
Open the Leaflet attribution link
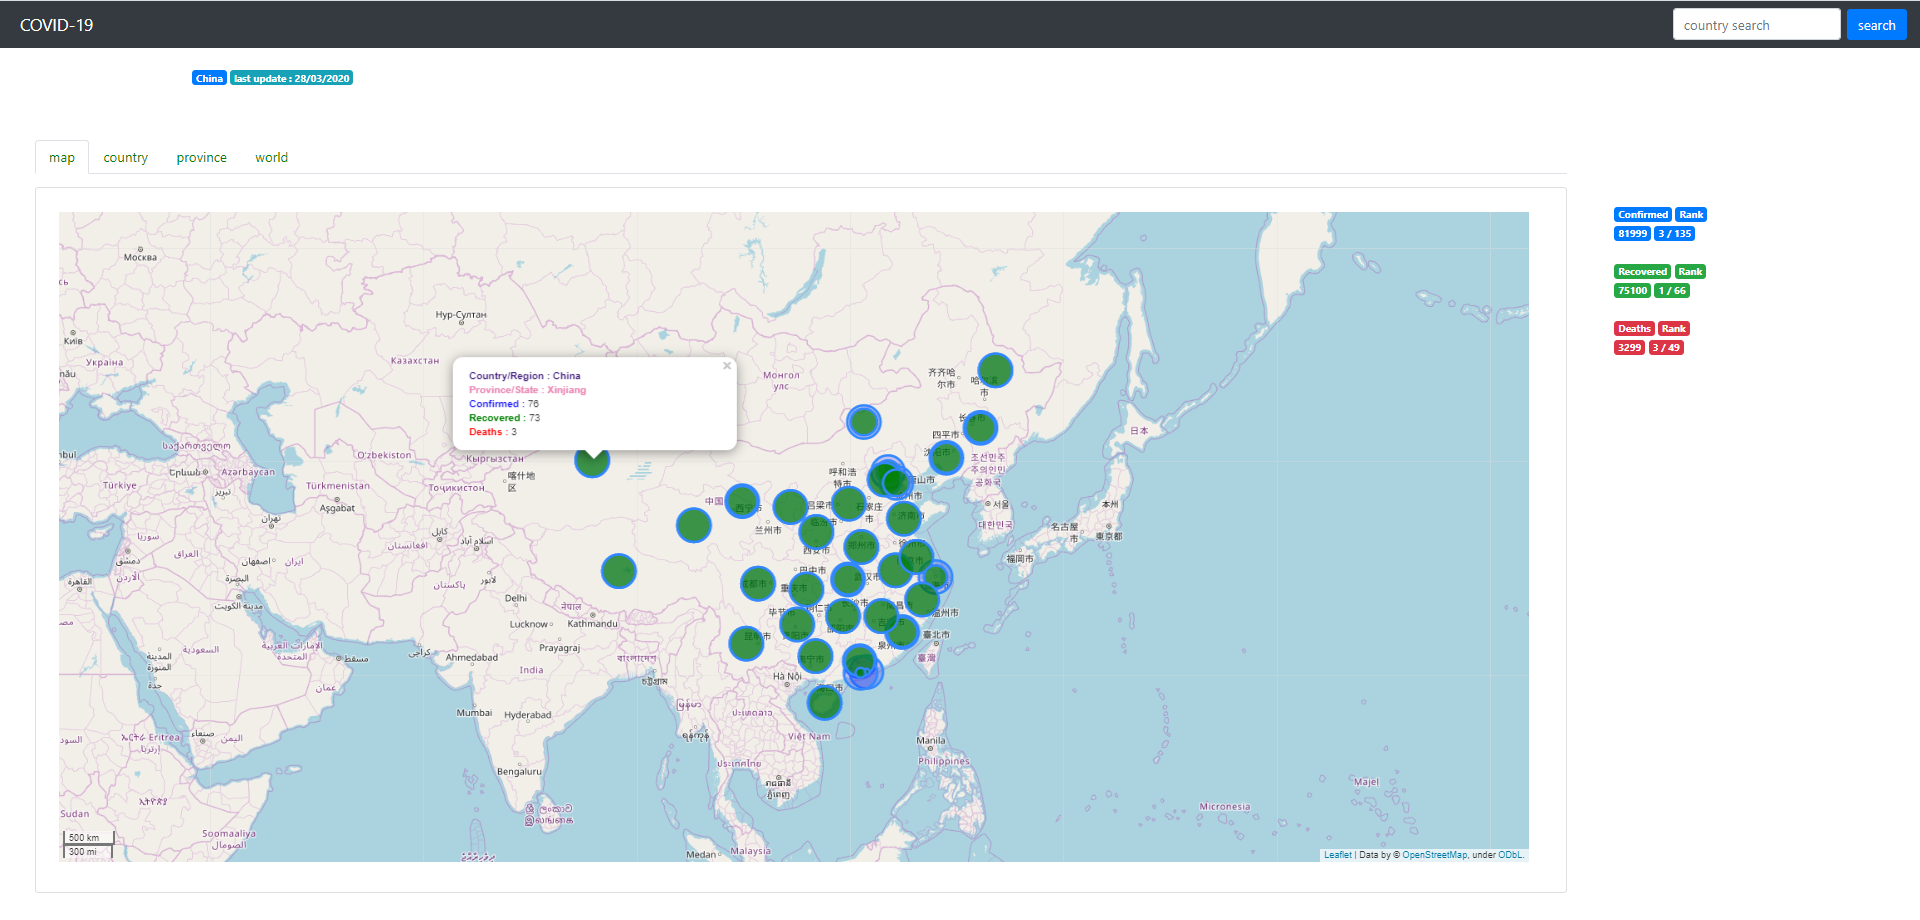click(1337, 855)
